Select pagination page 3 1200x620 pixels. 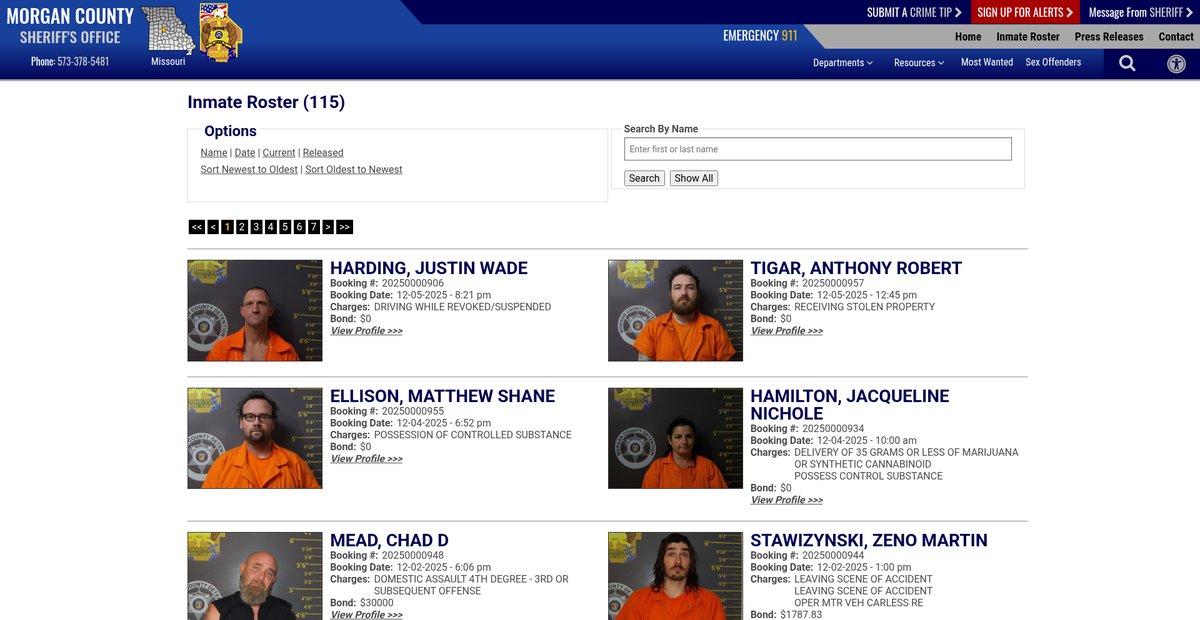coord(256,227)
